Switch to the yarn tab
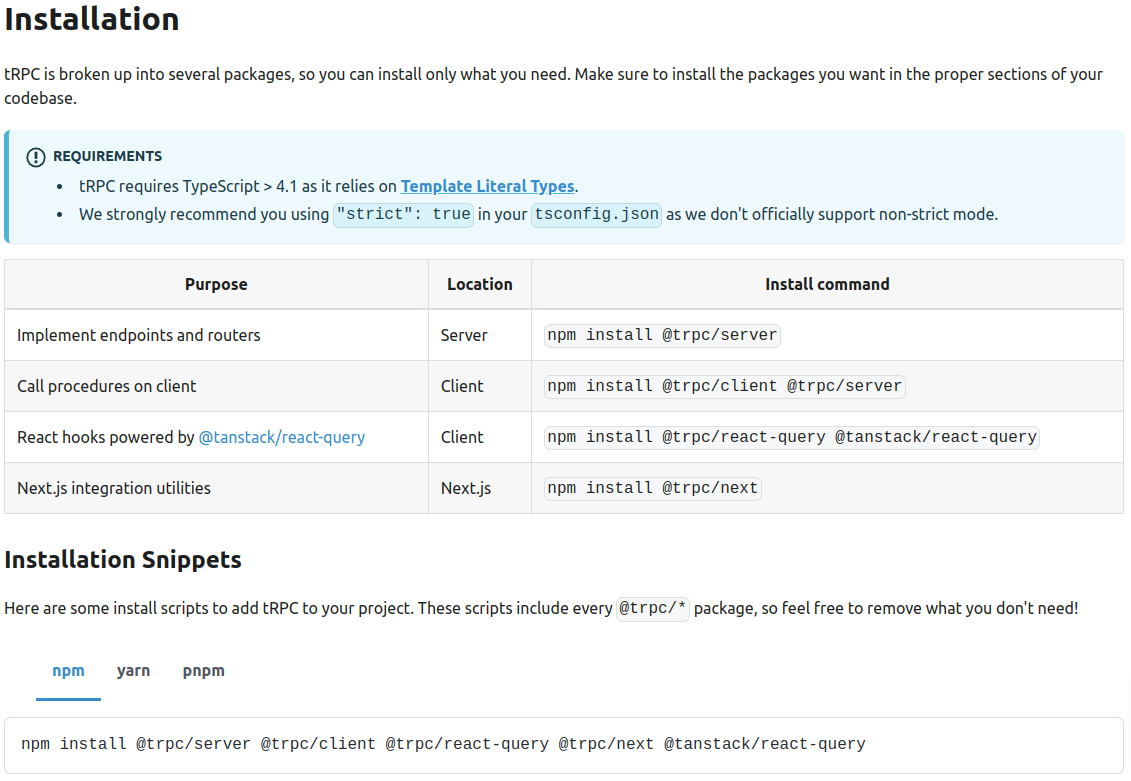The height and width of the screenshot is (781, 1131). tap(133, 671)
